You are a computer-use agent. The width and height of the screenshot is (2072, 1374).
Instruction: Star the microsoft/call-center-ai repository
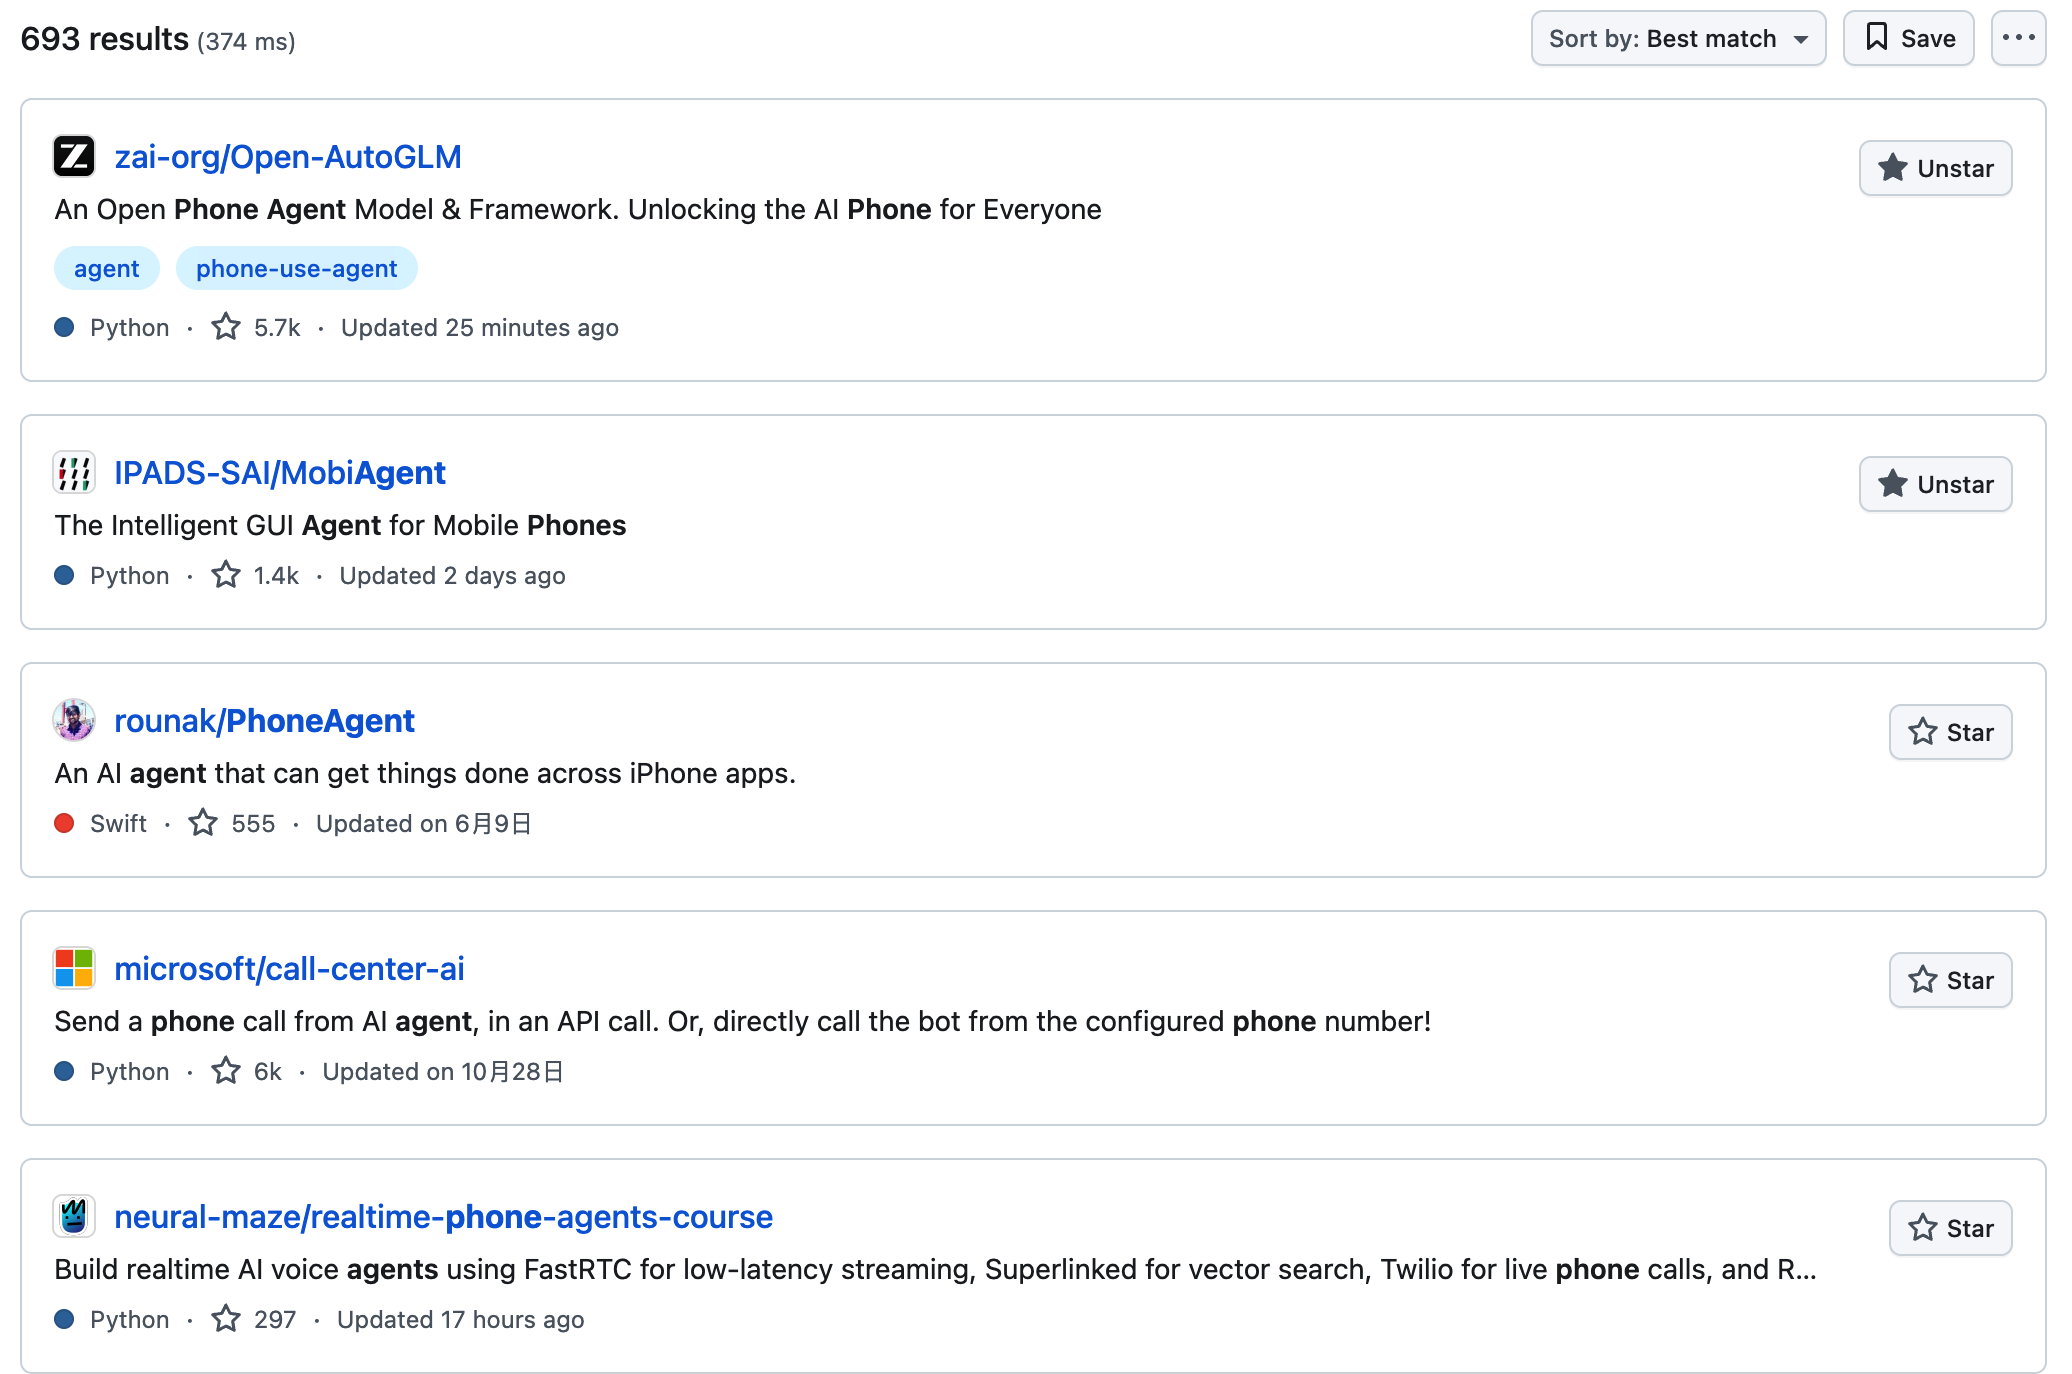1949,980
